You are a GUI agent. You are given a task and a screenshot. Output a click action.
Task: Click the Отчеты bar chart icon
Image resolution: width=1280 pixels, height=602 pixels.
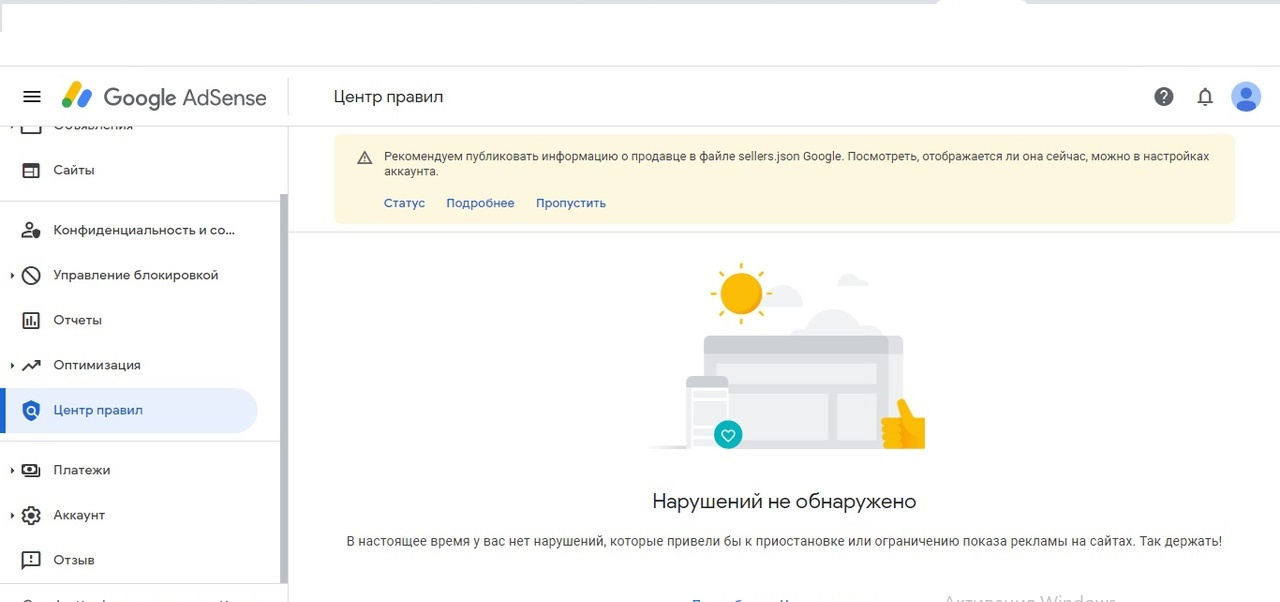point(31,320)
